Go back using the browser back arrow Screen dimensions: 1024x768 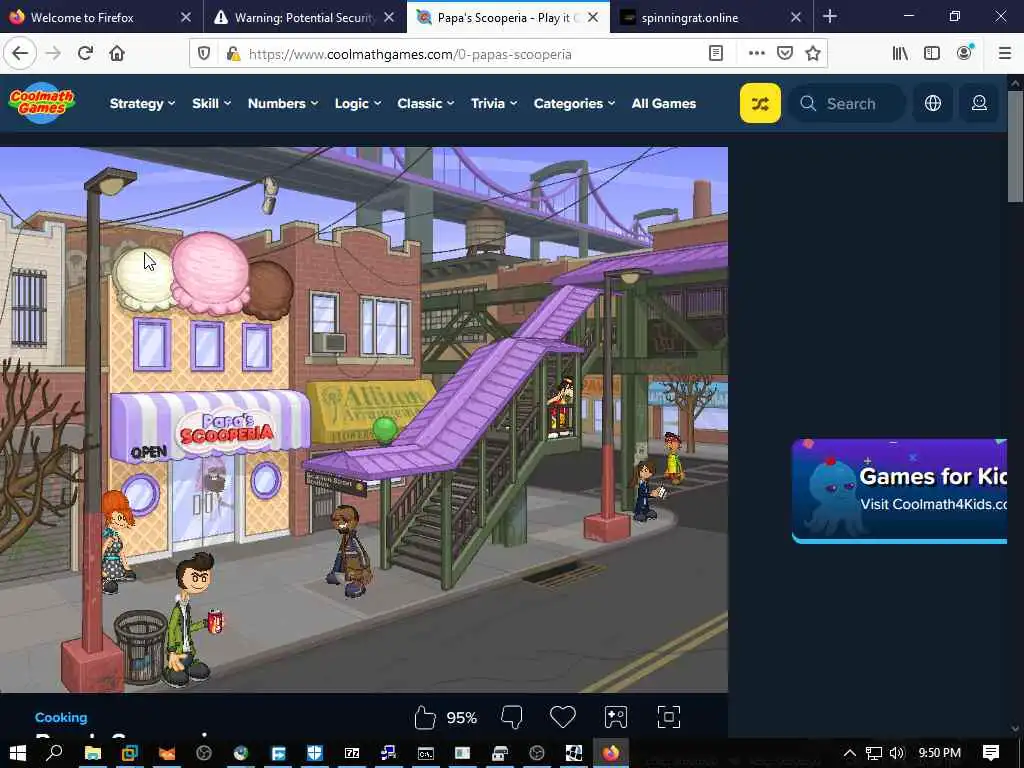pyautogui.click(x=20, y=54)
